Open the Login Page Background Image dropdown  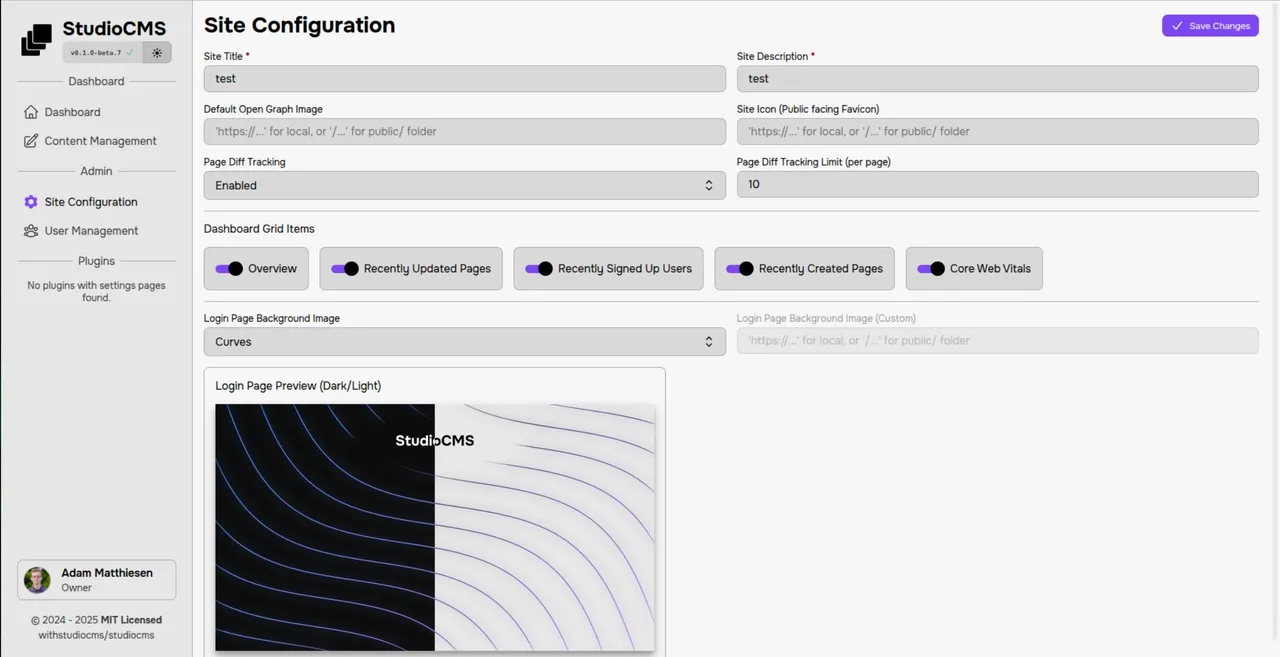point(464,341)
